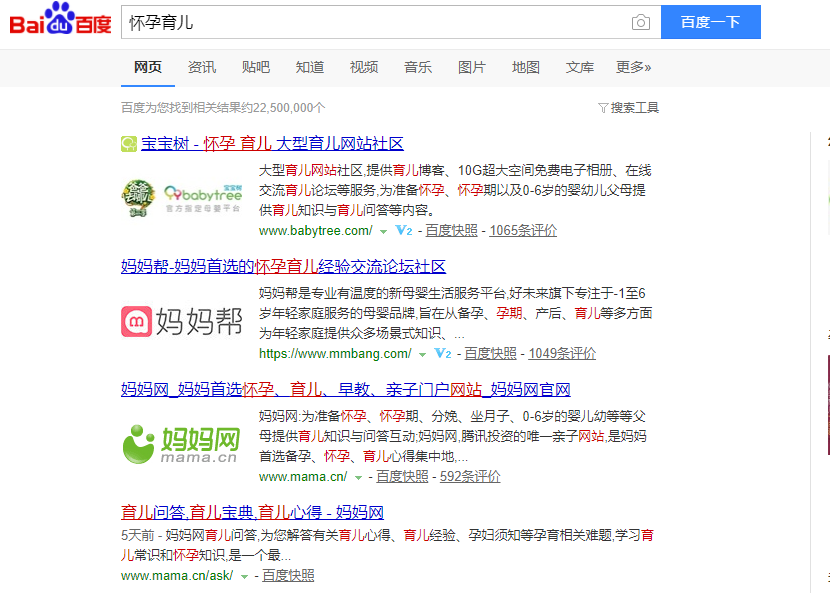Open the 宝宝树 search result link
Image resolution: width=830 pixels, height=593 pixels.
click(x=270, y=143)
